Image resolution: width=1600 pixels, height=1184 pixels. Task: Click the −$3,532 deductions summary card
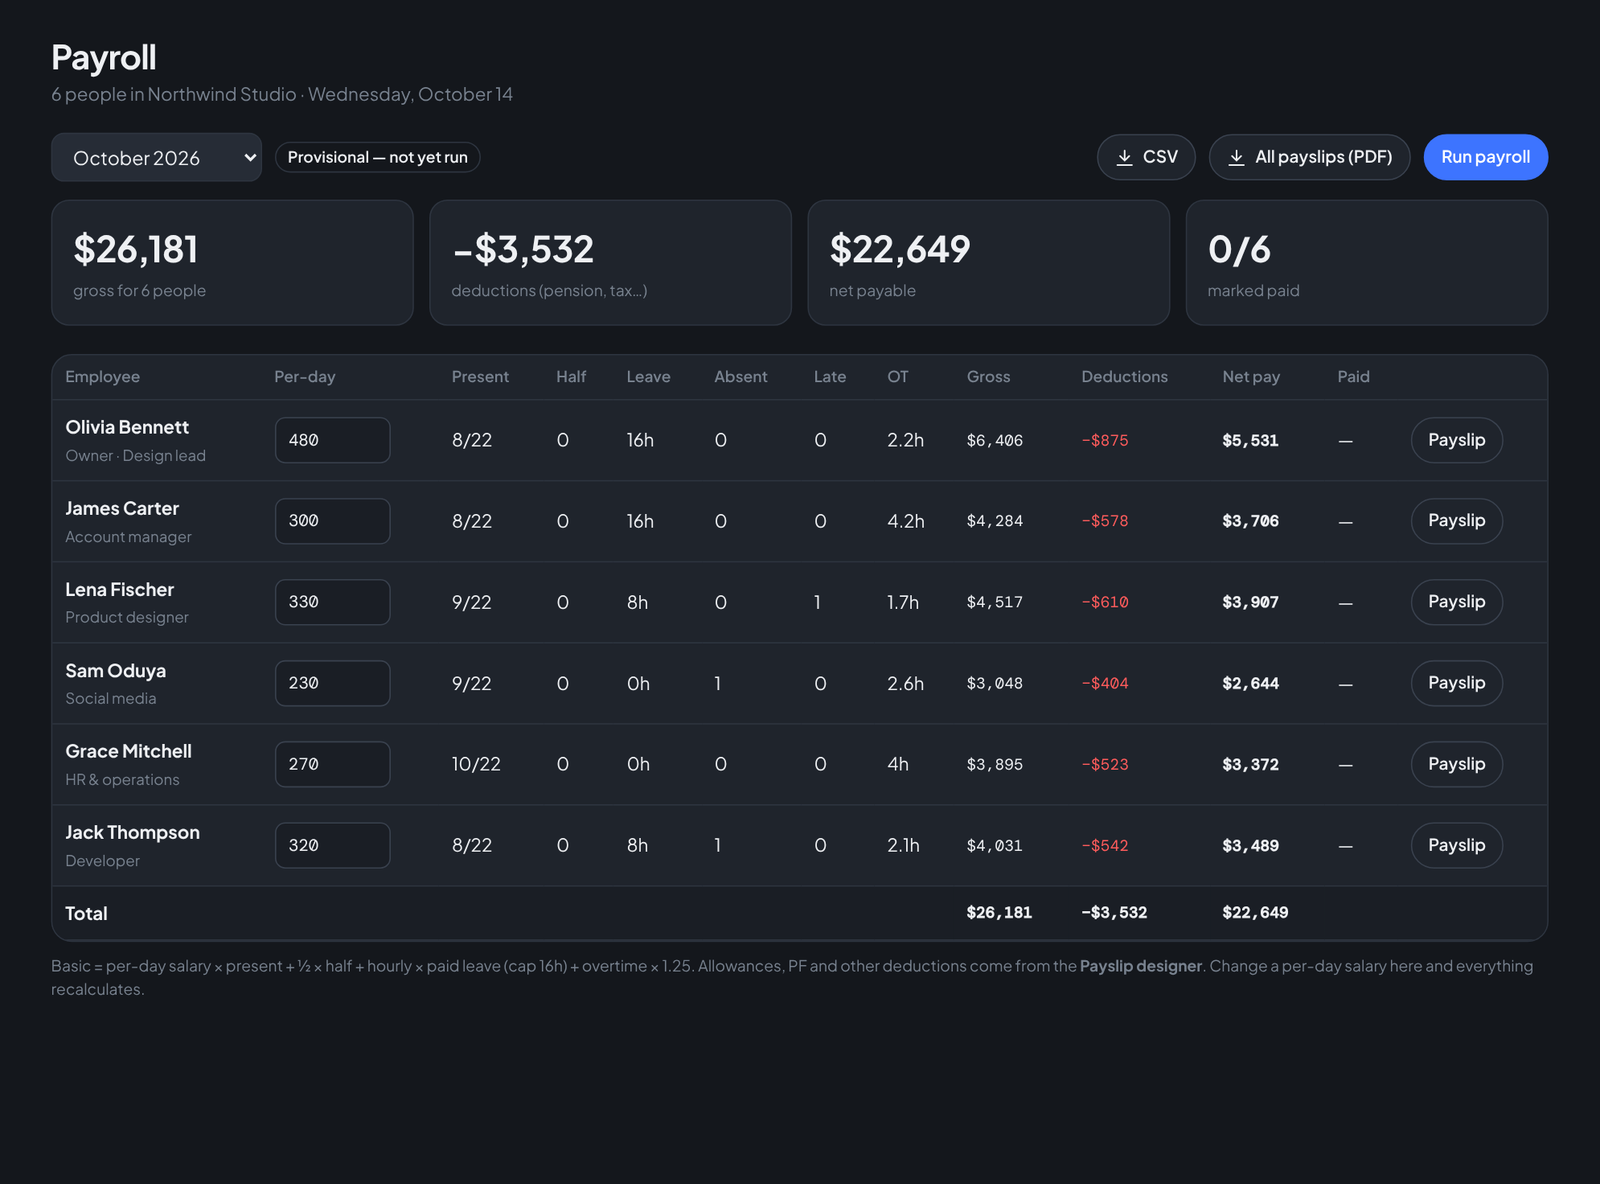[x=610, y=263]
